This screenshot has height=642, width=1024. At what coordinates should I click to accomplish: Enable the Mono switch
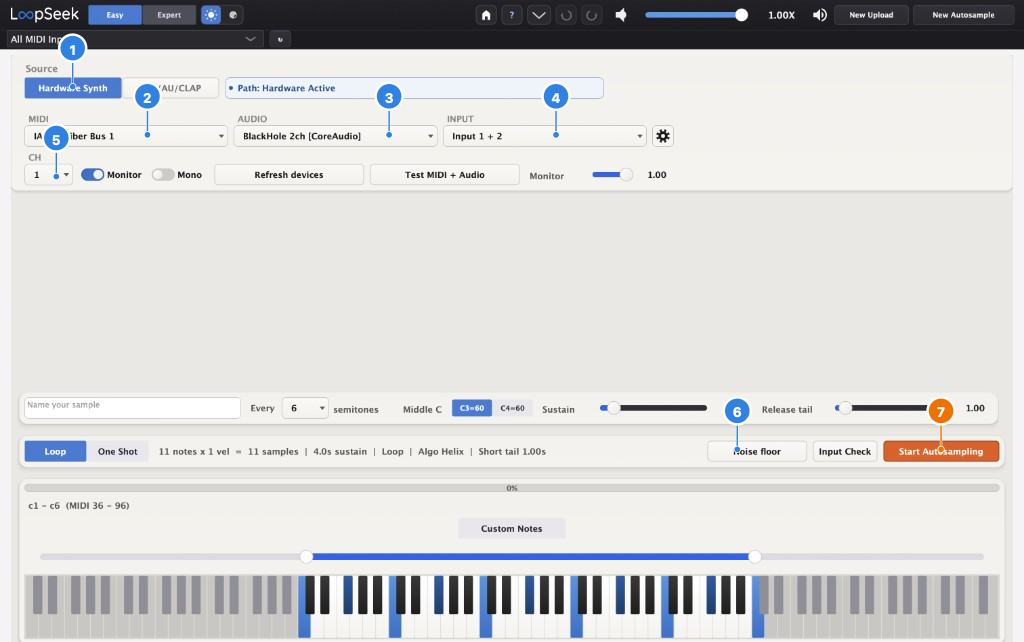[x=163, y=174]
